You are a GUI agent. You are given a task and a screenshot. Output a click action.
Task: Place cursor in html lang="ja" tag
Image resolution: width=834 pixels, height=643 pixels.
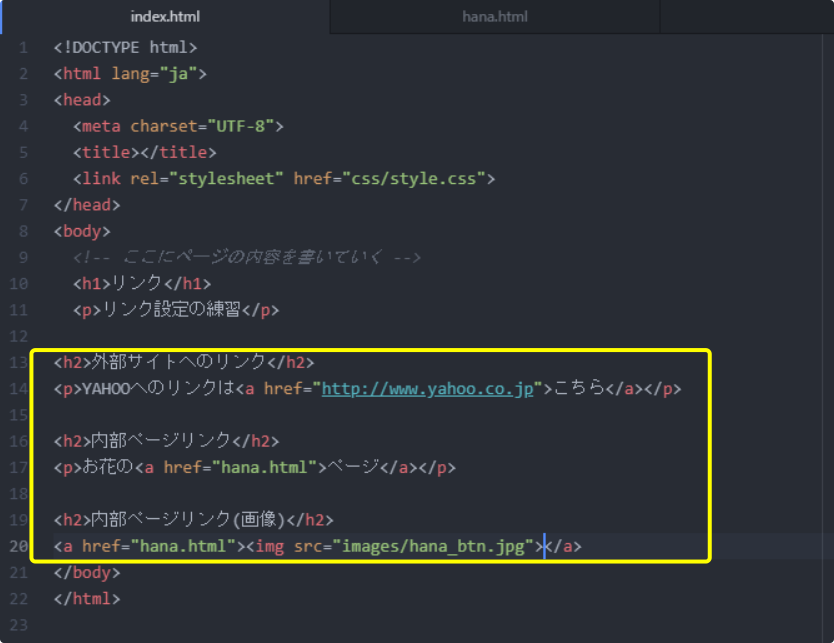coord(130,73)
